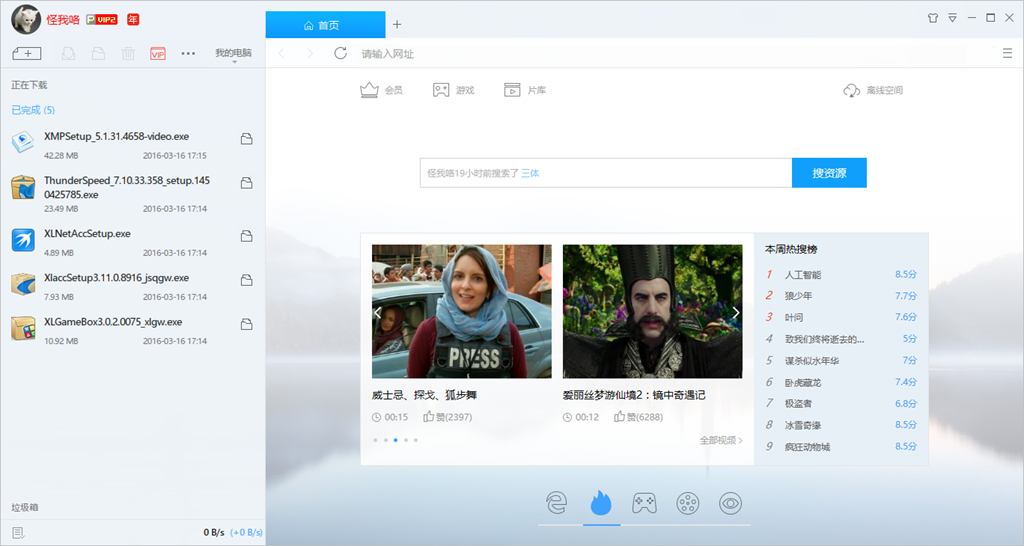Image resolution: width=1024 pixels, height=546 pixels.
Task: Open the hamburger menu right of the address bar
Action: 1007,53
